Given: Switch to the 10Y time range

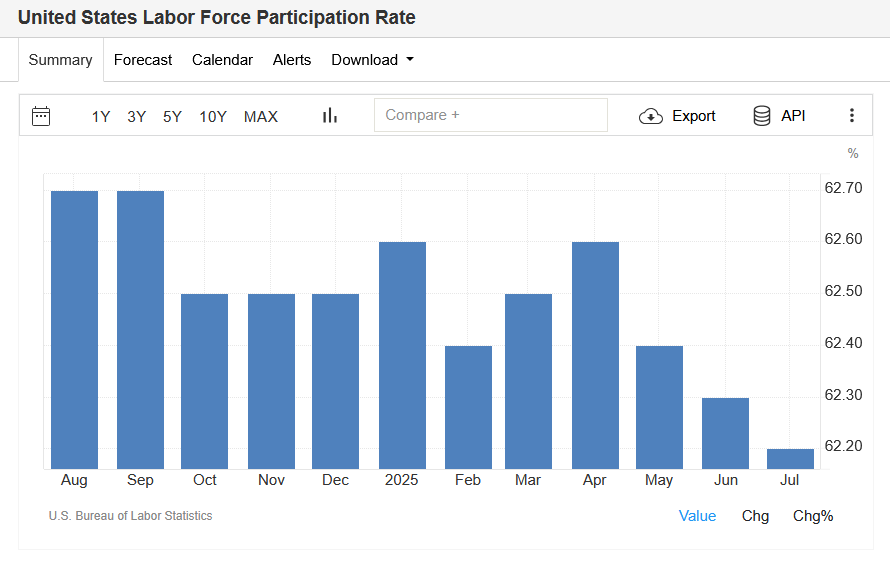Looking at the screenshot, I should point(213,116).
